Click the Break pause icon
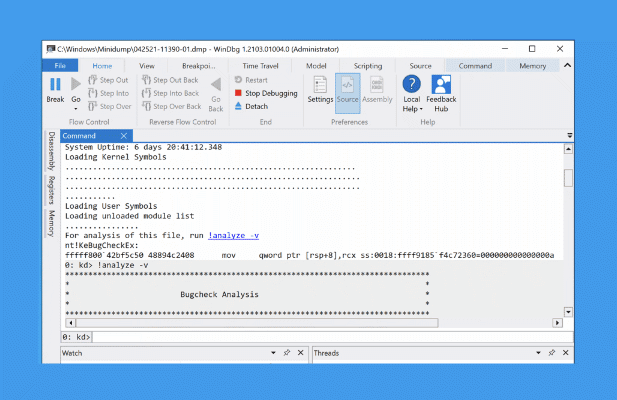617x400 pixels. [x=55, y=85]
